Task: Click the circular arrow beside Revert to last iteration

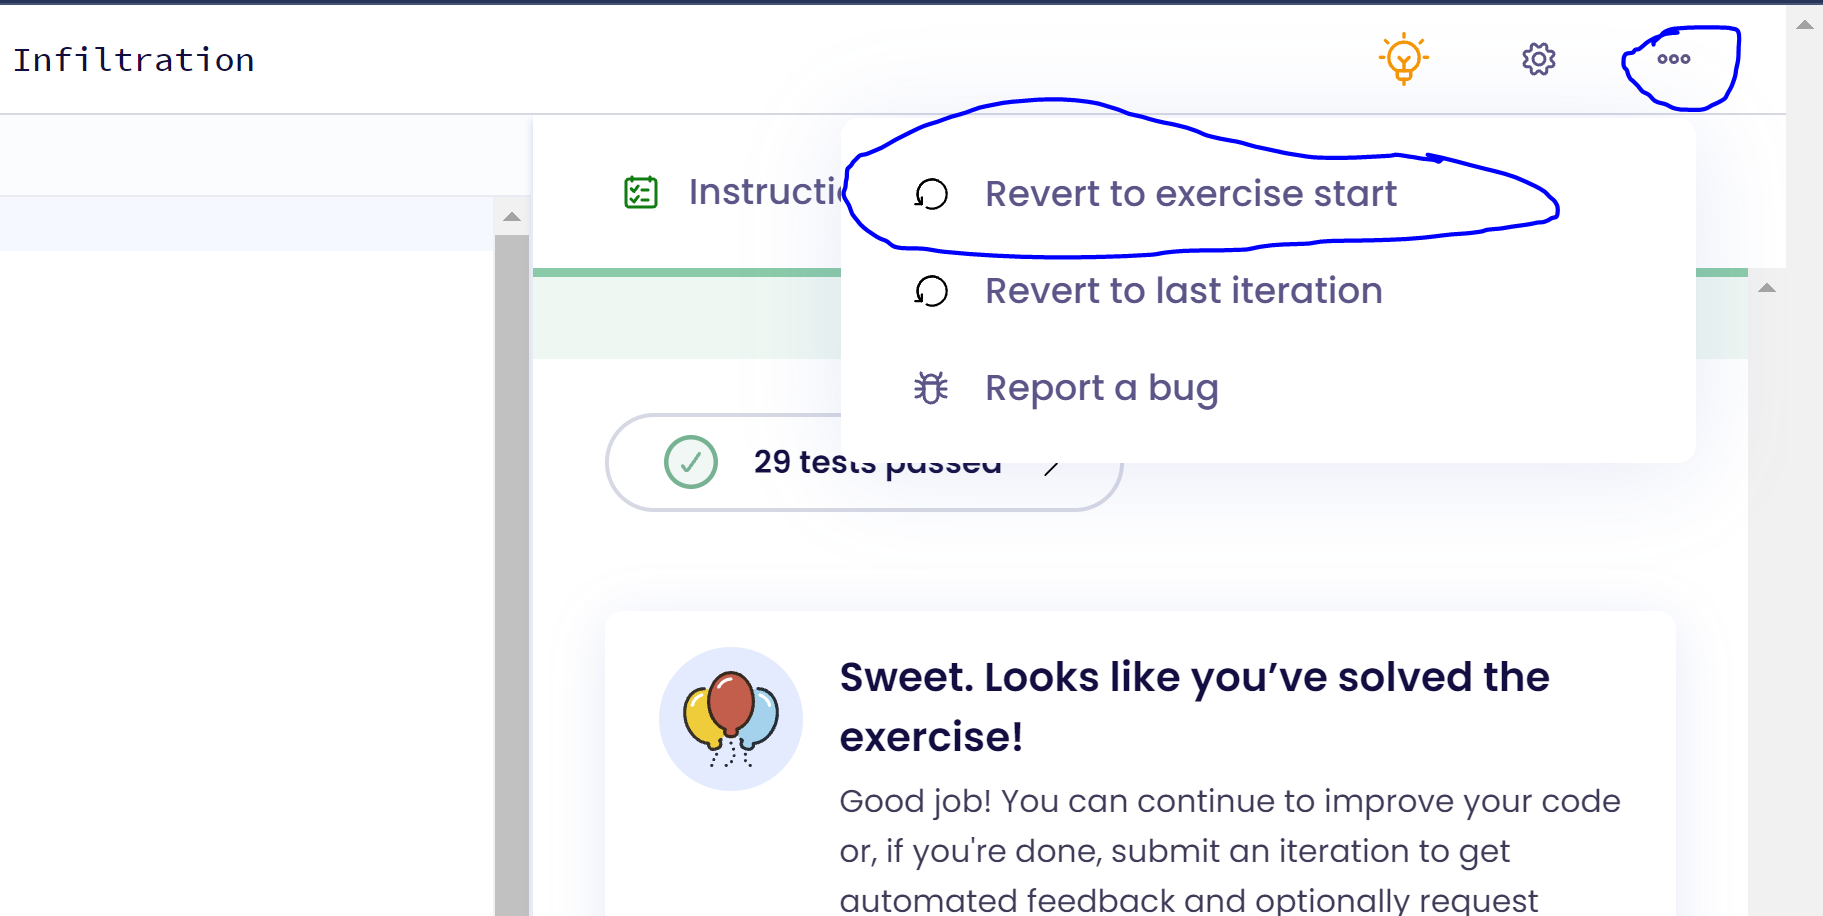Action: 930,291
